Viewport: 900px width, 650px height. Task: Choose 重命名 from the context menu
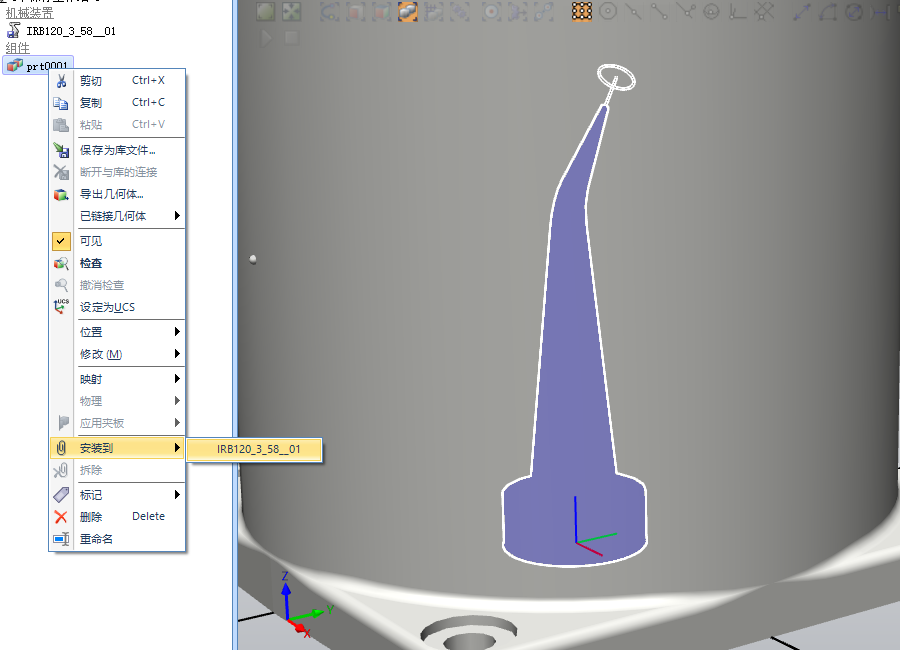click(x=118, y=539)
